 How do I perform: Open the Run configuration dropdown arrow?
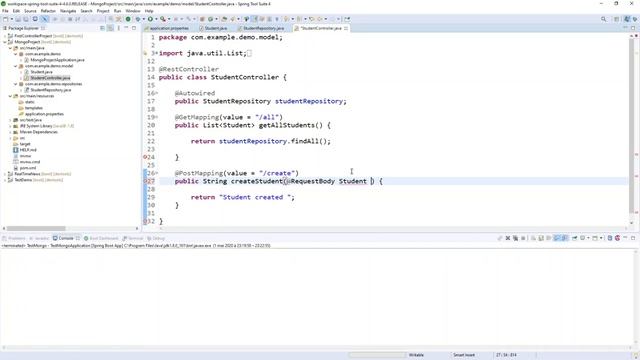click(x=156, y=19)
